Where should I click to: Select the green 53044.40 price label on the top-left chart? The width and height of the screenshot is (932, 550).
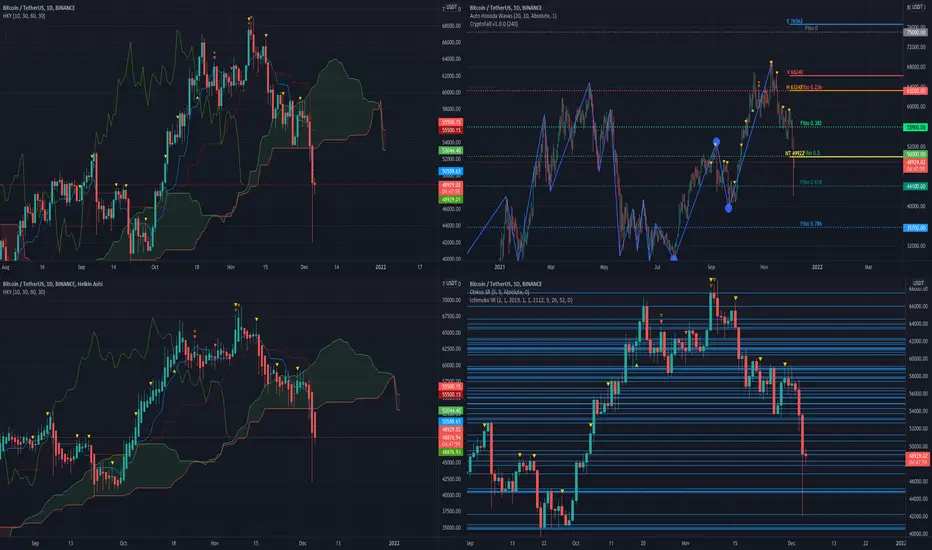coord(451,150)
